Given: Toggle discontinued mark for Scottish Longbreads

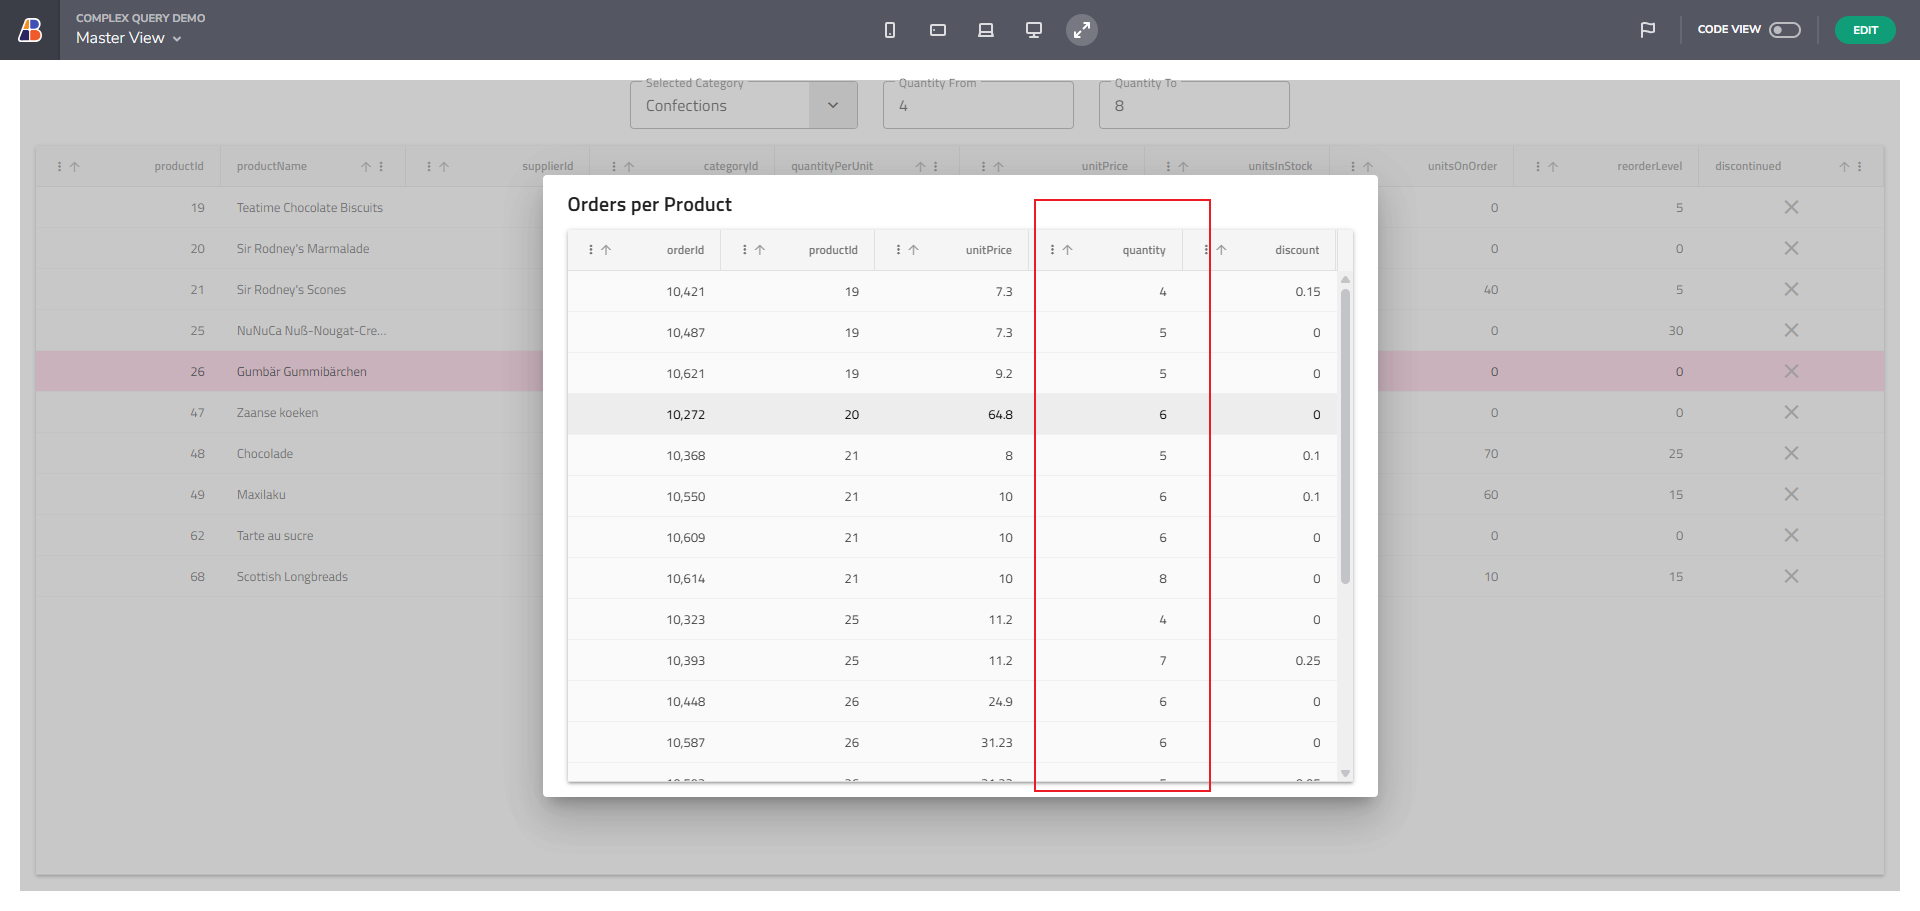Looking at the screenshot, I should click(x=1790, y=577).
